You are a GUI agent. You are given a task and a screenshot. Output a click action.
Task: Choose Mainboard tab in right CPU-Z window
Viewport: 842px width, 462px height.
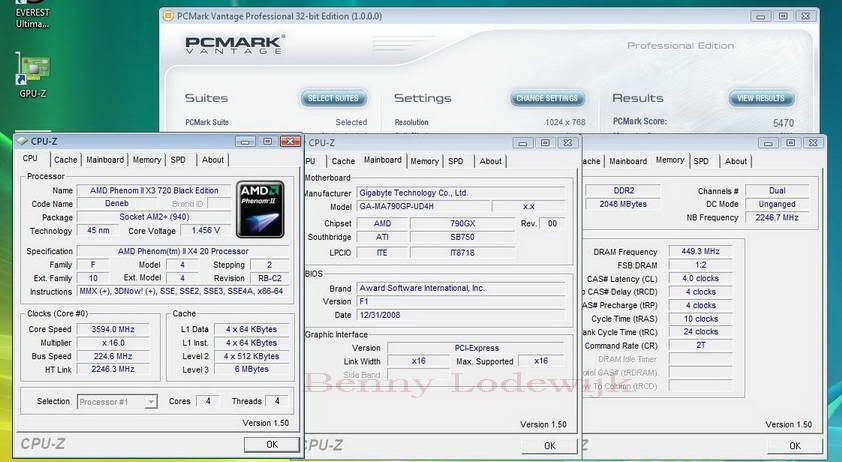click(628, 161)
